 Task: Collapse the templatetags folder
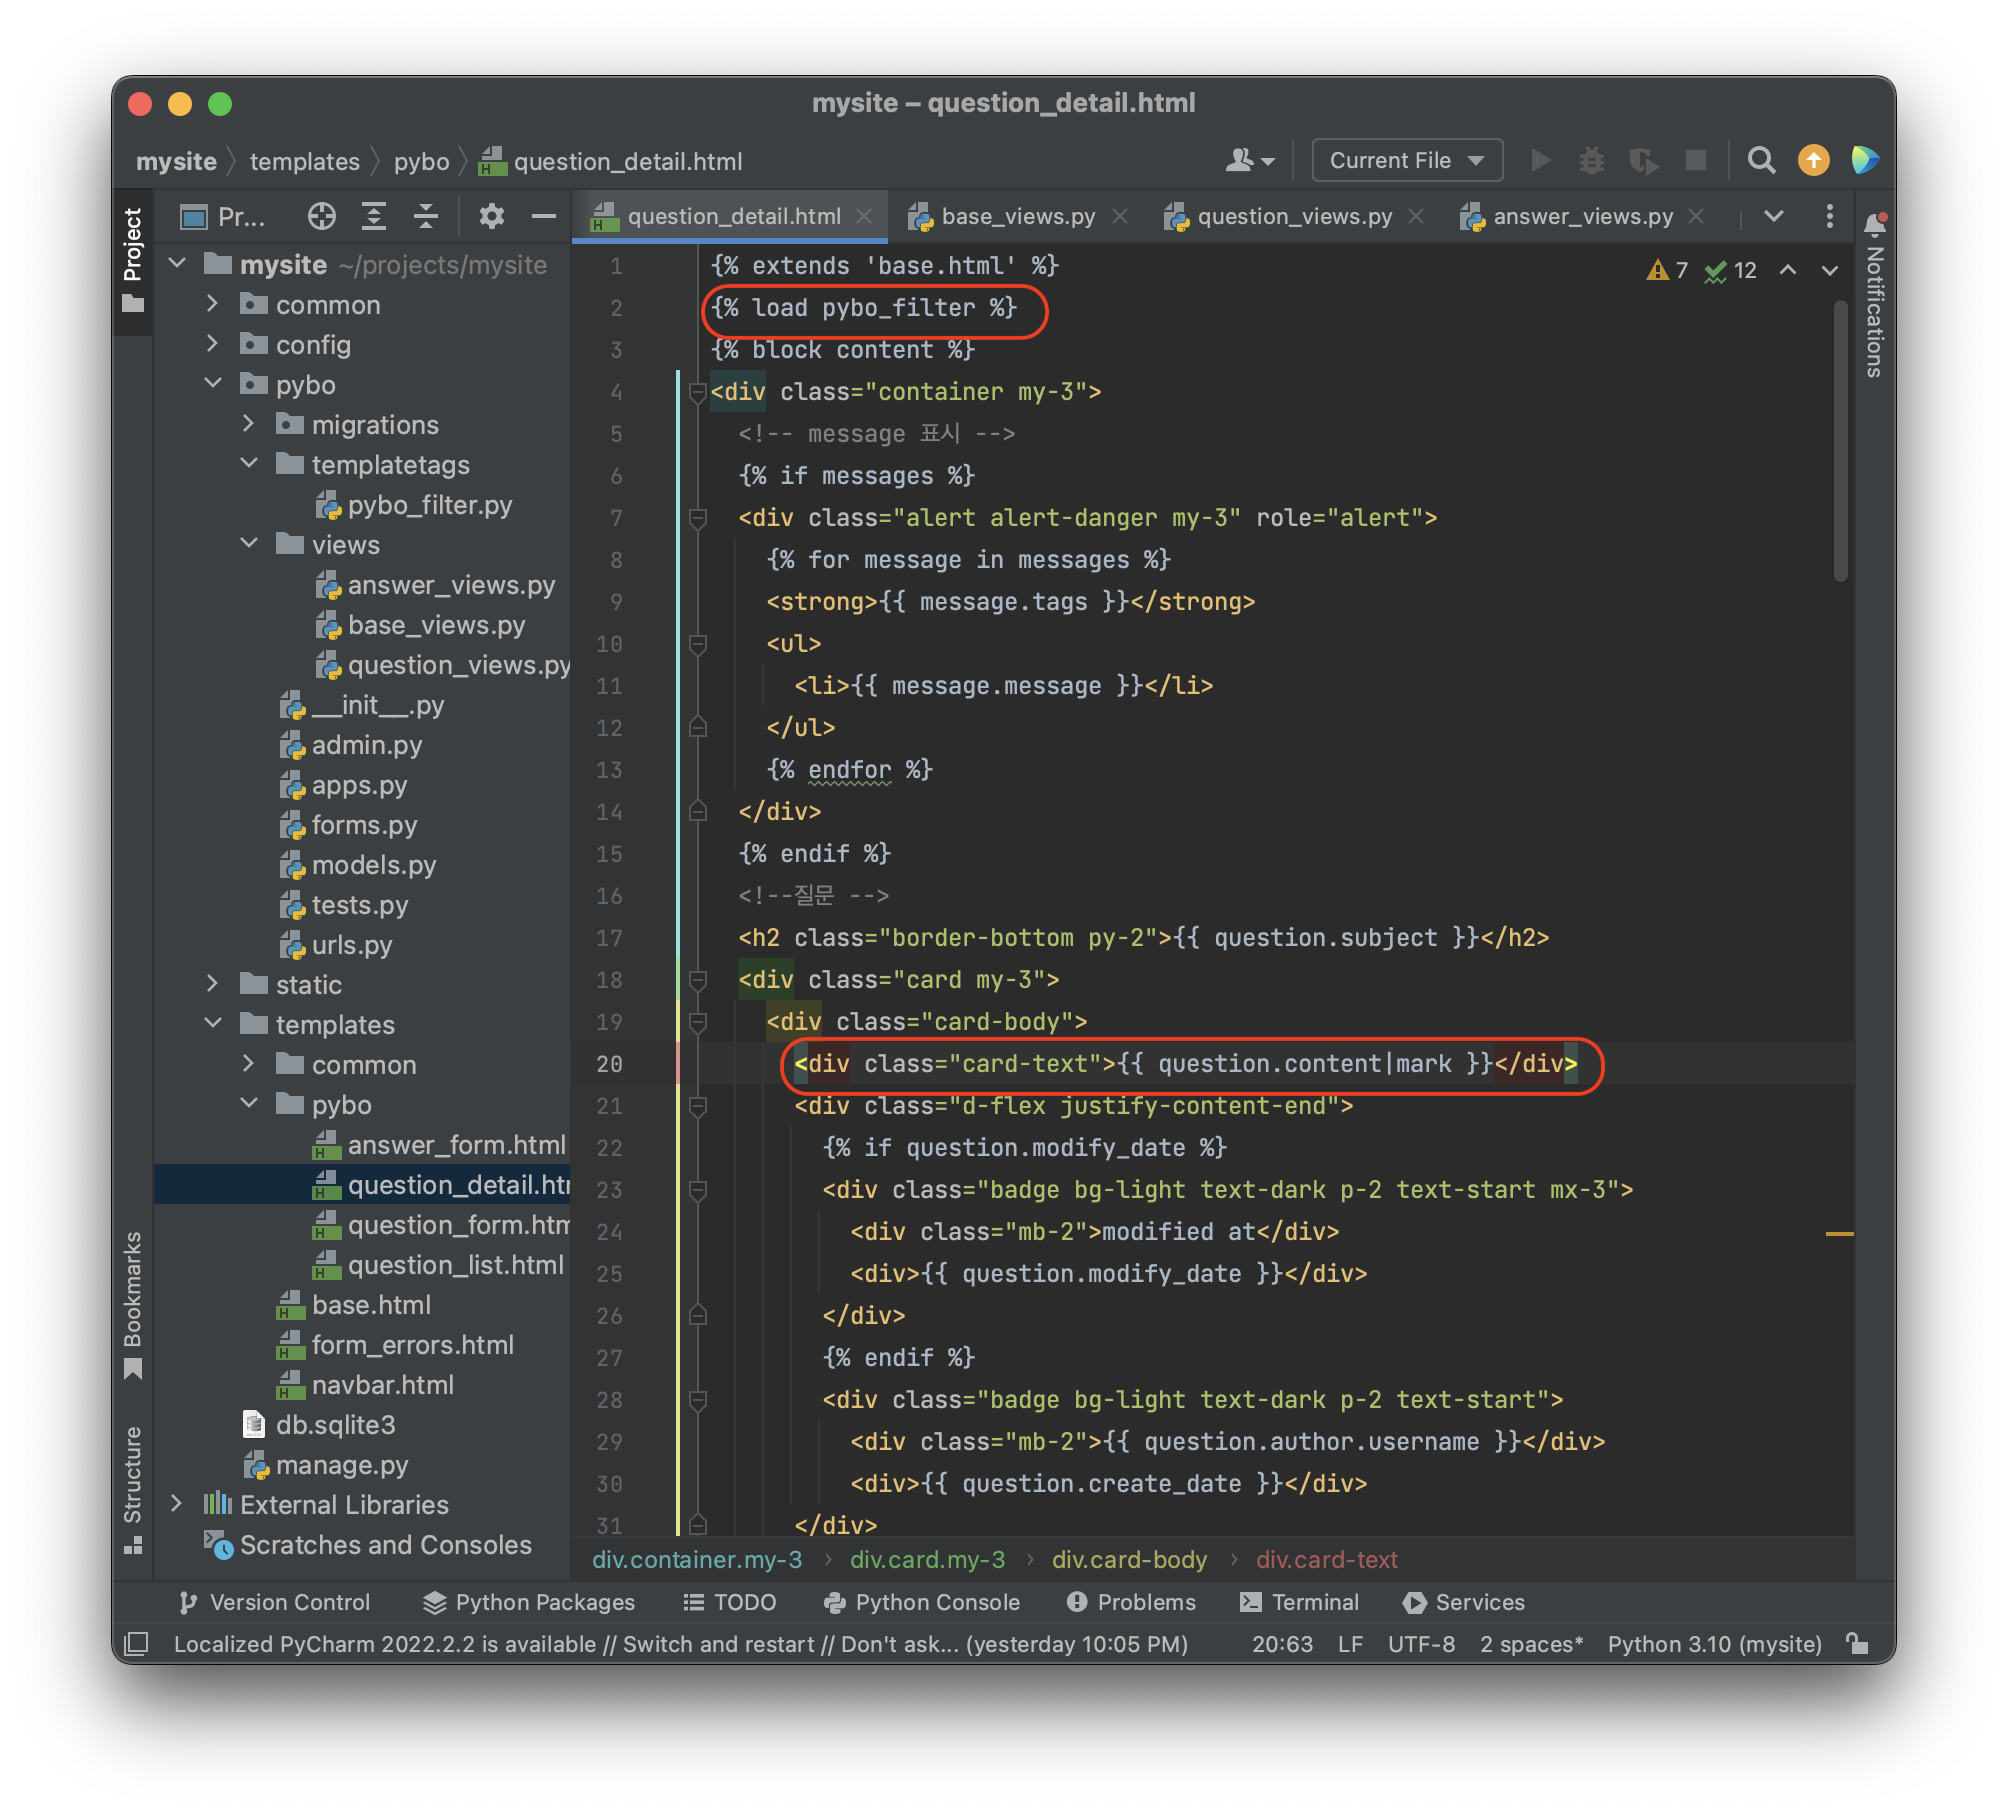pyautogui.click(x=249, y=464)
